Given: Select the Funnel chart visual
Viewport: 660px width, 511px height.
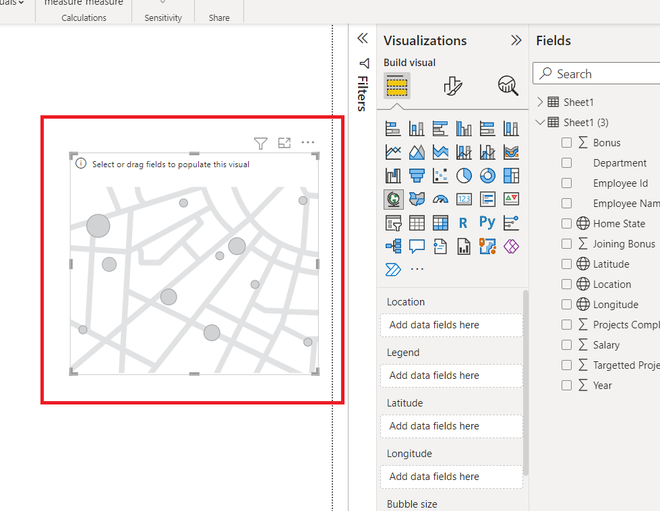Looking at the screenshot, I should click(x=417, y=176).
